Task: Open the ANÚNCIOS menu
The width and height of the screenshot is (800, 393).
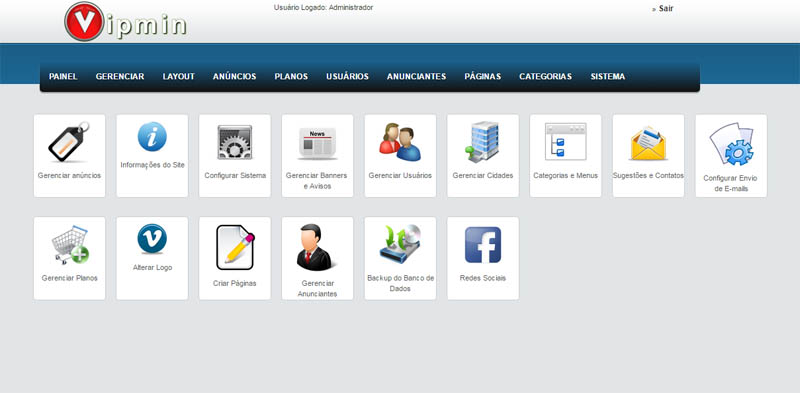Action: tap(235, 77)
